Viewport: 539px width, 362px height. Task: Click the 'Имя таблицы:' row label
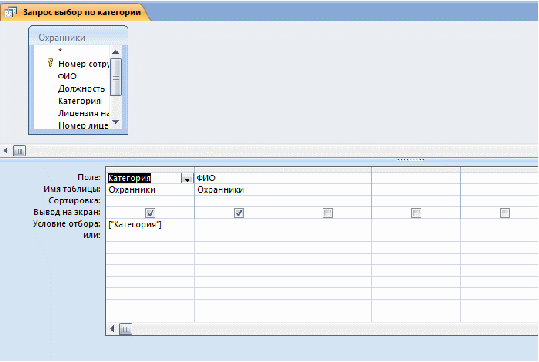click(x=72, y=189)
